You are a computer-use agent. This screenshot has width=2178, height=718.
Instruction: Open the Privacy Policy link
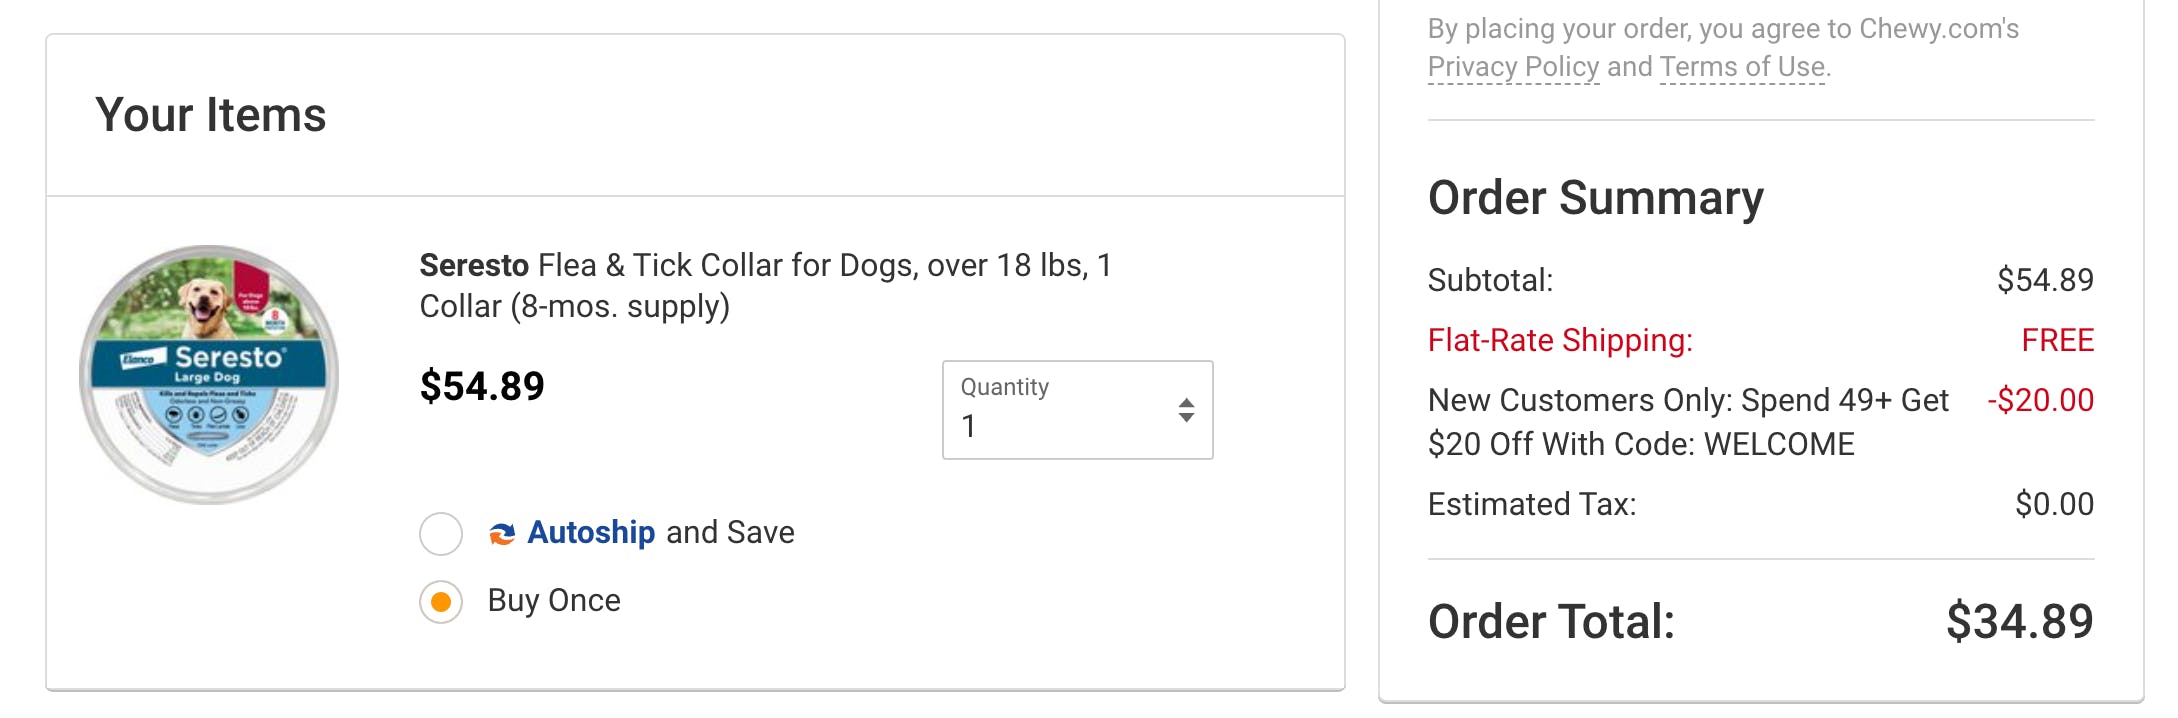pyautogui.click(x=1513, y=67)
